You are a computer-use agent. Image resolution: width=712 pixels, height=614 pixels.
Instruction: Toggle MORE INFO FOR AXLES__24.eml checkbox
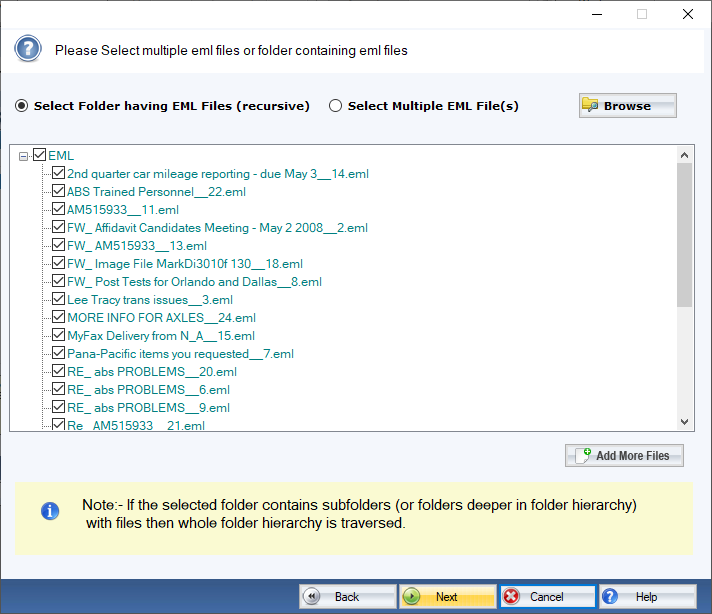(x=58, y=317)
